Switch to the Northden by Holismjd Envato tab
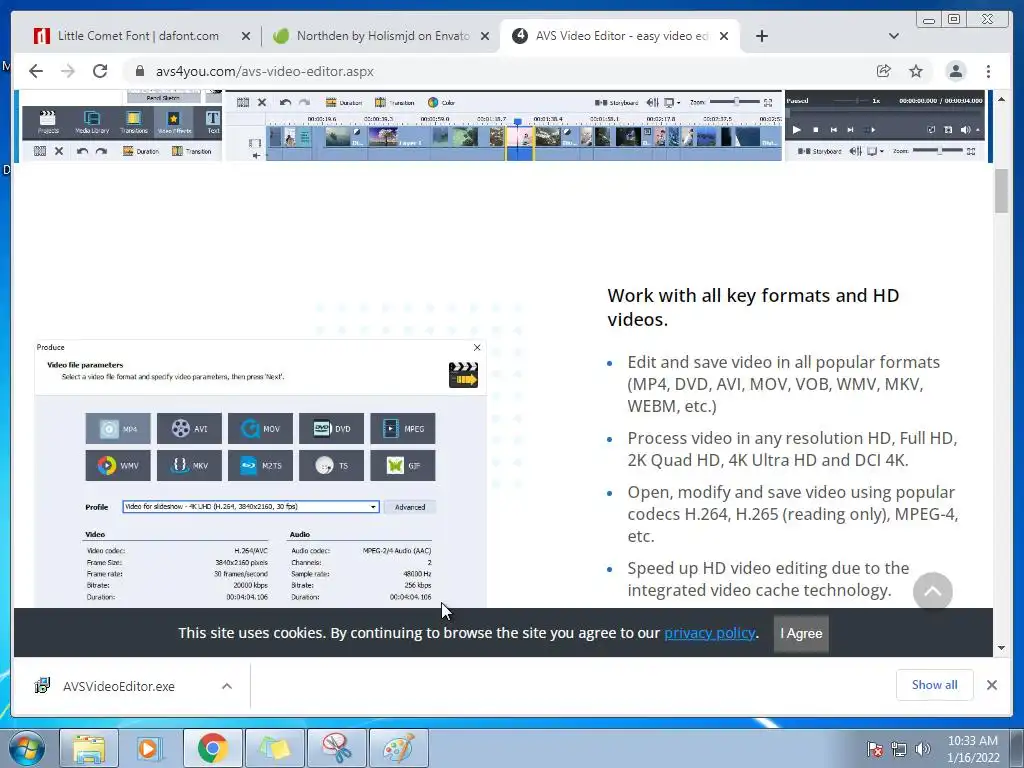The height and width of the screenshot is (768, 1024). [383, 36]
